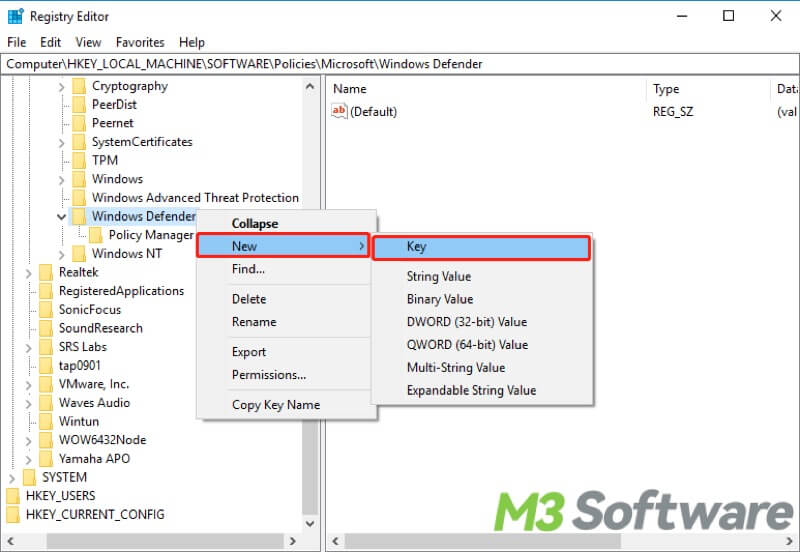Expand the SystemCertificates tree node
Screen dimensions: 800x552
pyautogui.click(x=62, y=143)
